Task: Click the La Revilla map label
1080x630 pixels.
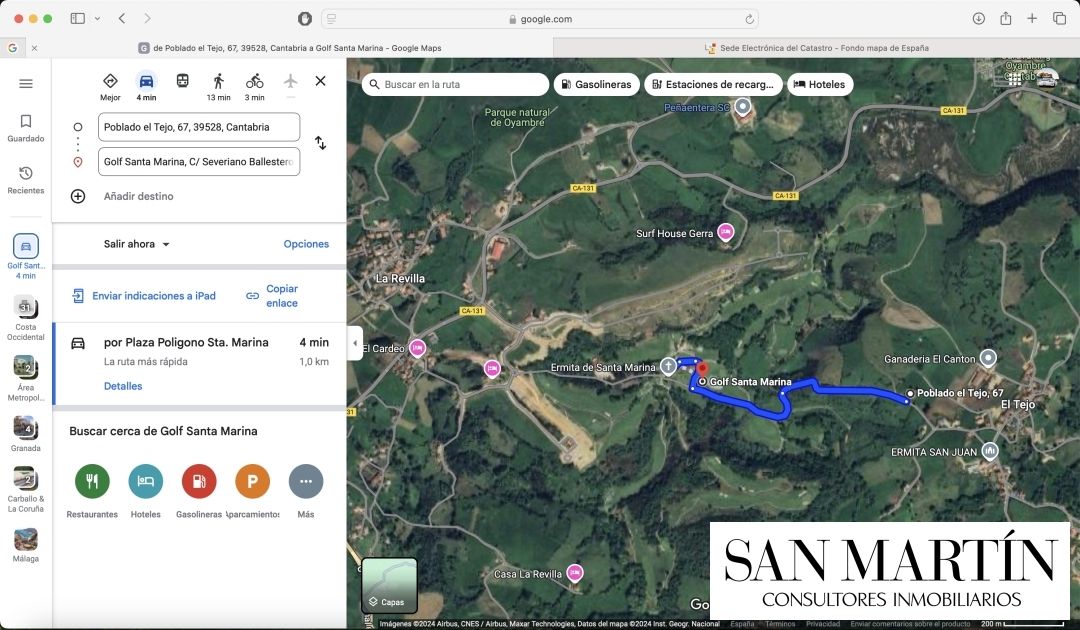Action: (x=400, y=279)
